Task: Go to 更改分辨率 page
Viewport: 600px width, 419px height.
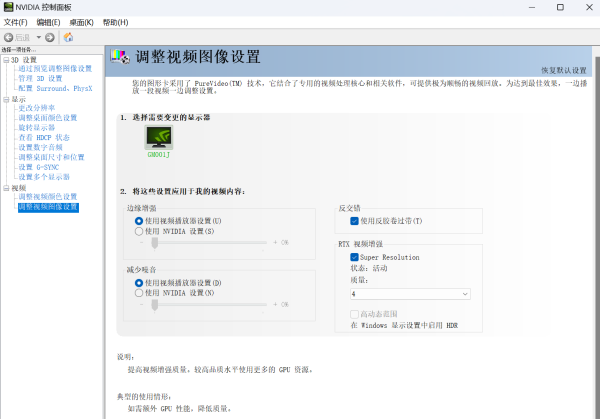Action: 37,108
